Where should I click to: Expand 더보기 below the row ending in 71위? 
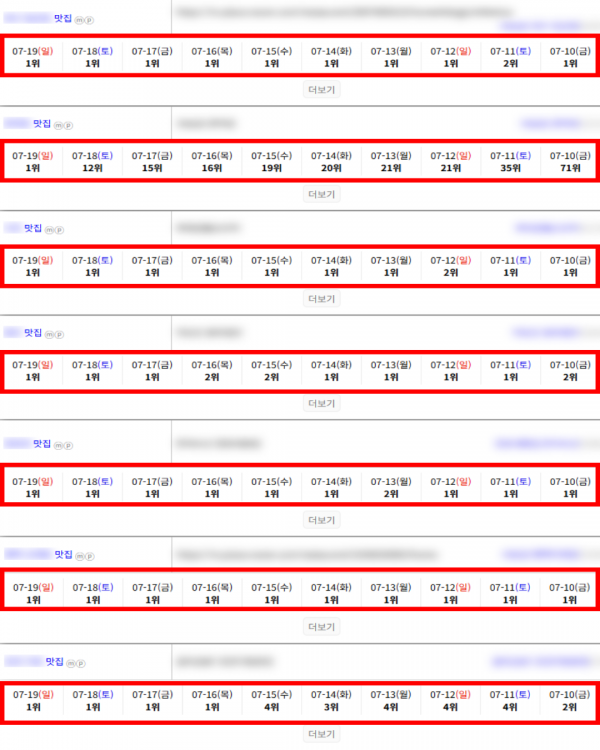pyautogui.click(x=322, y=194)
